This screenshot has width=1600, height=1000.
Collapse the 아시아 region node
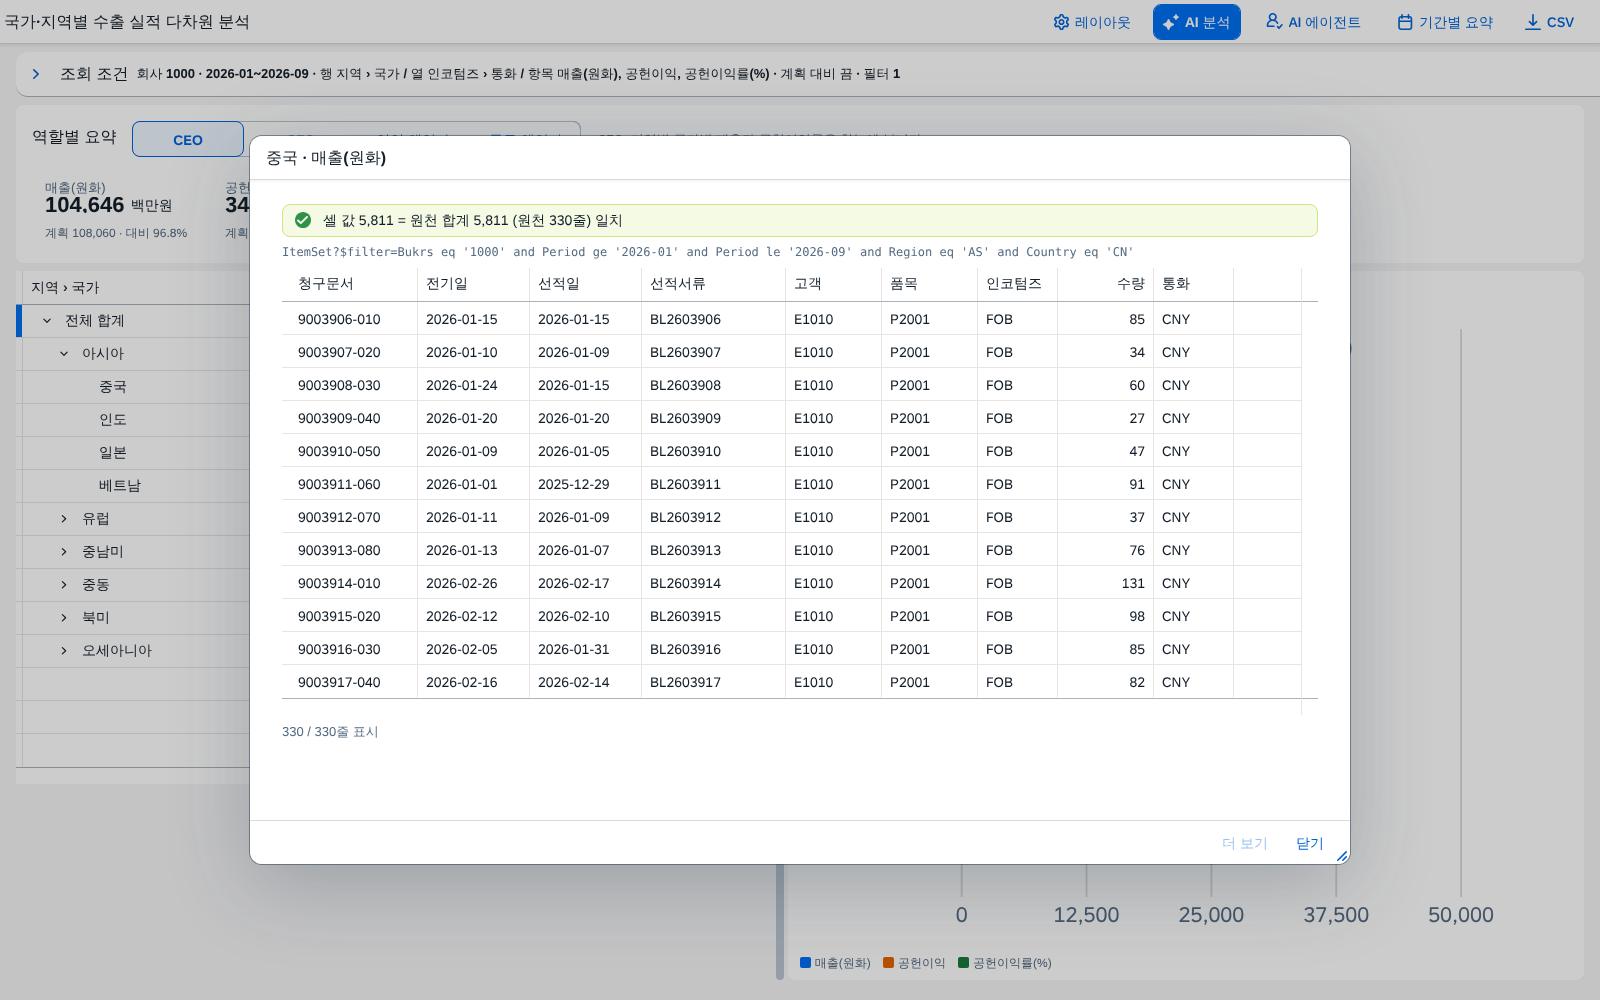coord(64,354)
